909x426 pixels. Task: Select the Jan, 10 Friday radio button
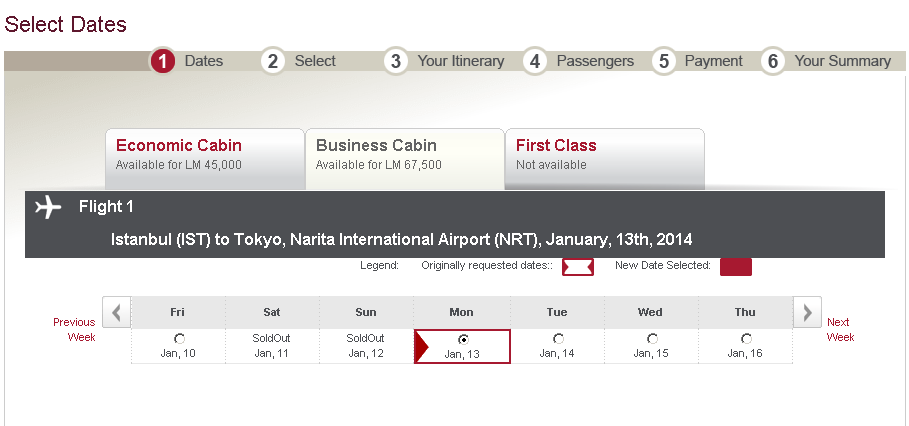tap(179, 338)
